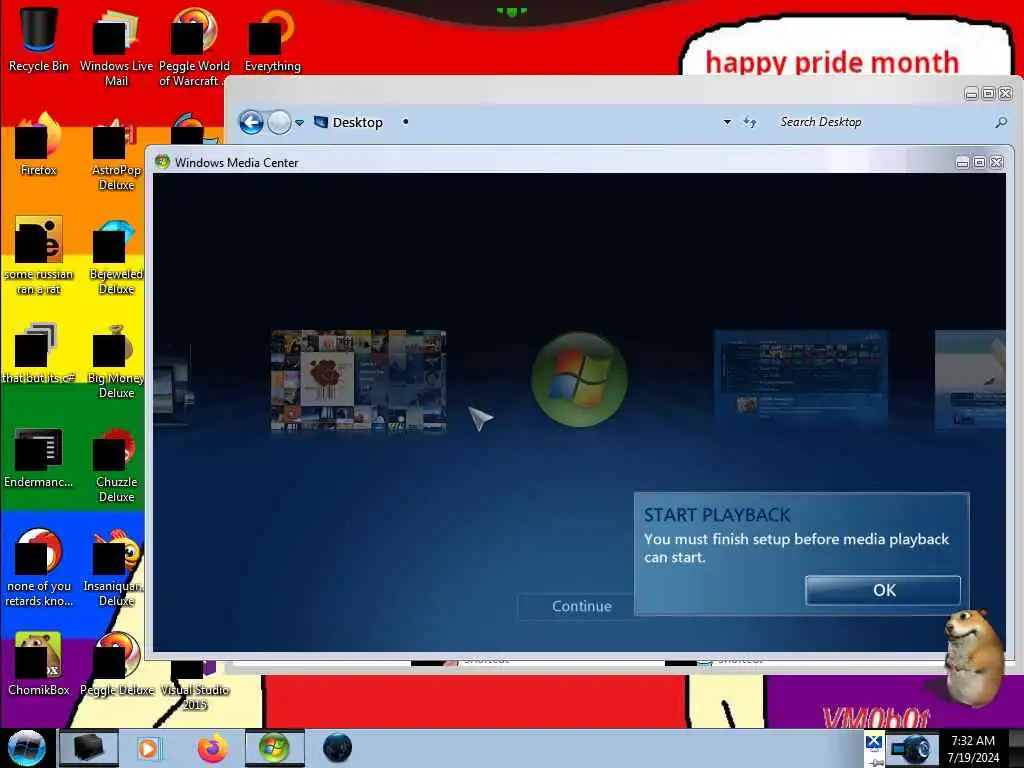Select the Insaniquarium Deluxe desktop icon

point(116,568)
